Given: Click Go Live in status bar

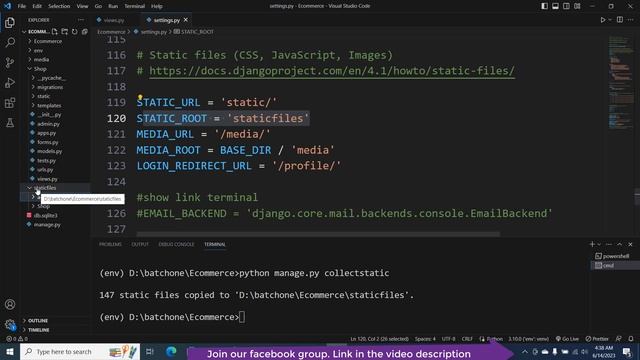Looking at the screenshot, I should 567,339.
